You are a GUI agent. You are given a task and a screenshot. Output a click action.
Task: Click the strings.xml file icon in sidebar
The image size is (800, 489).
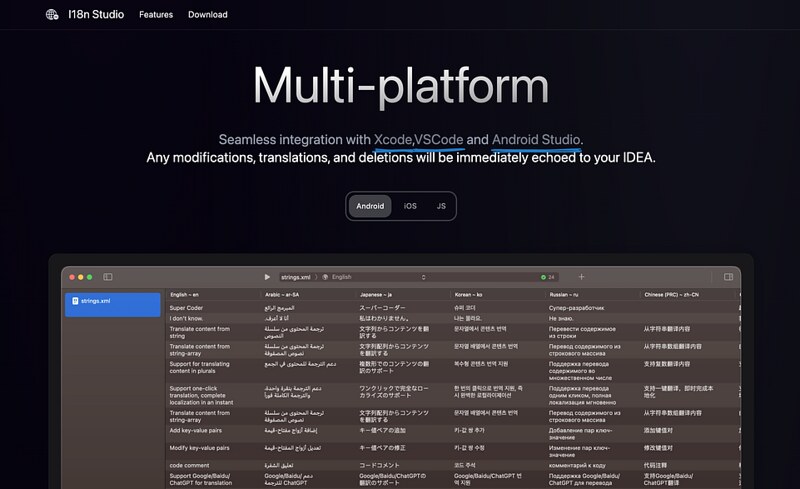coord(75,300)
